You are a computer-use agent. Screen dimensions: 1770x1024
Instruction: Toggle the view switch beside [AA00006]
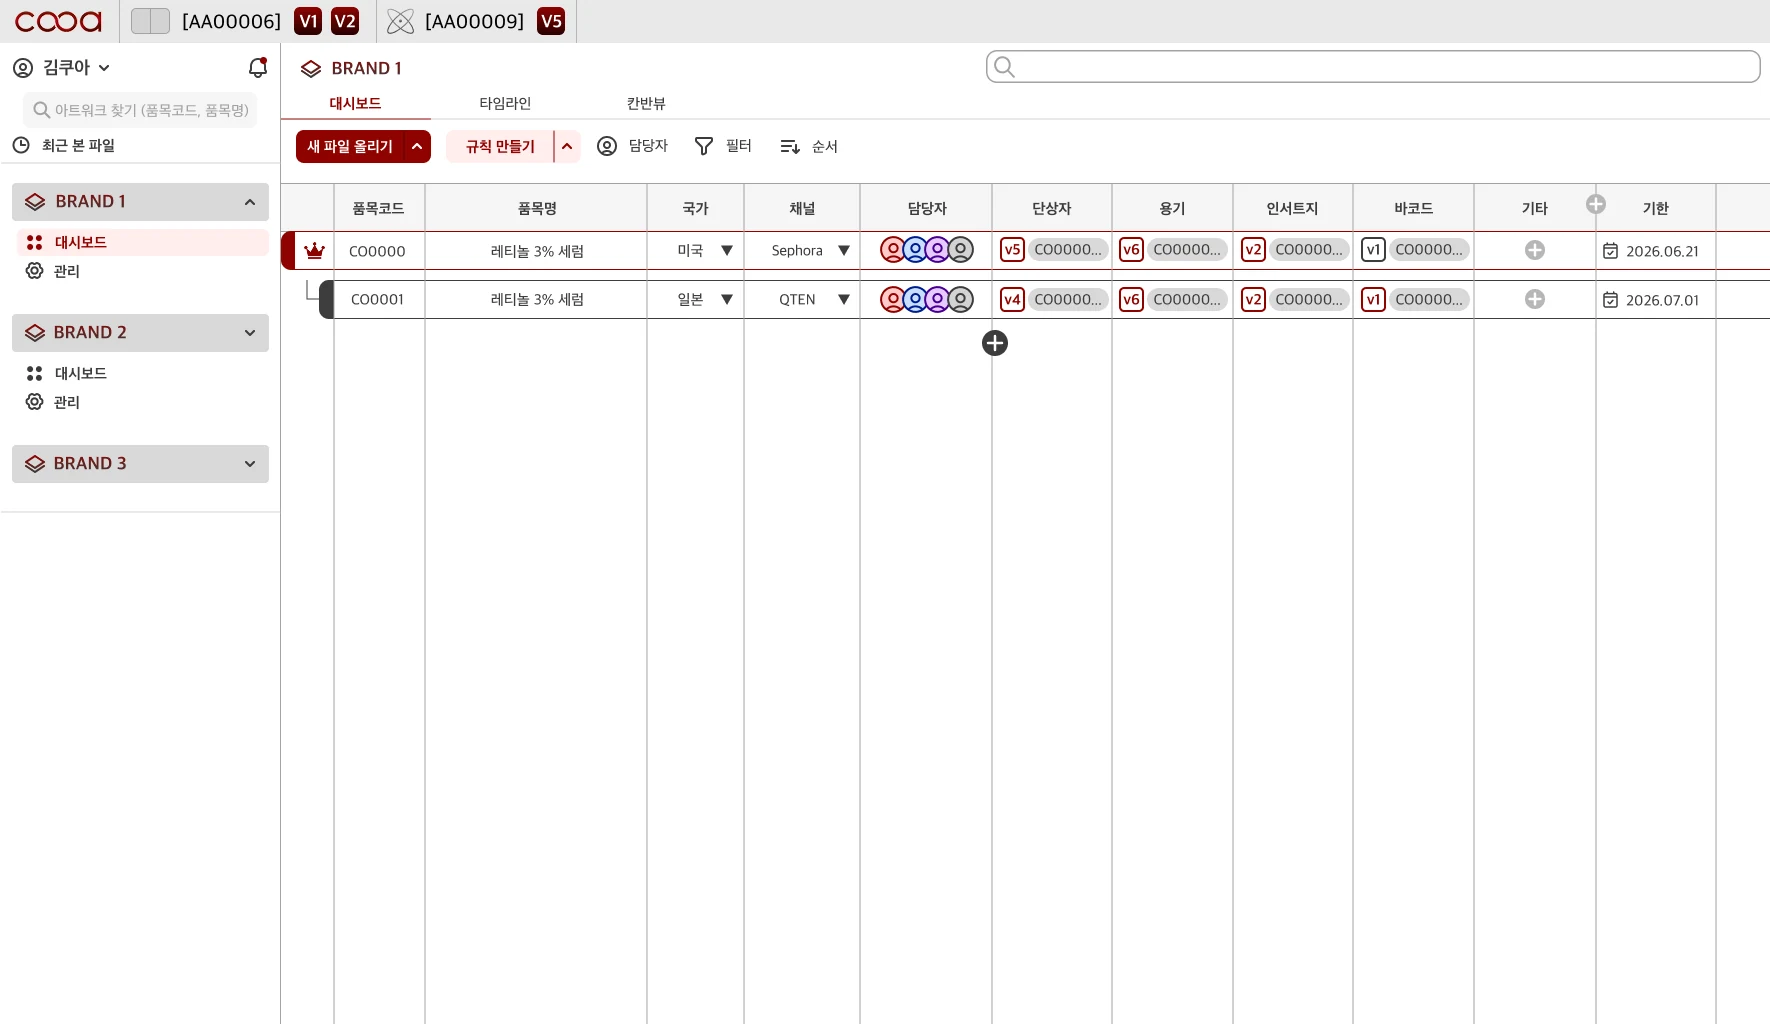tap(150, 21)
